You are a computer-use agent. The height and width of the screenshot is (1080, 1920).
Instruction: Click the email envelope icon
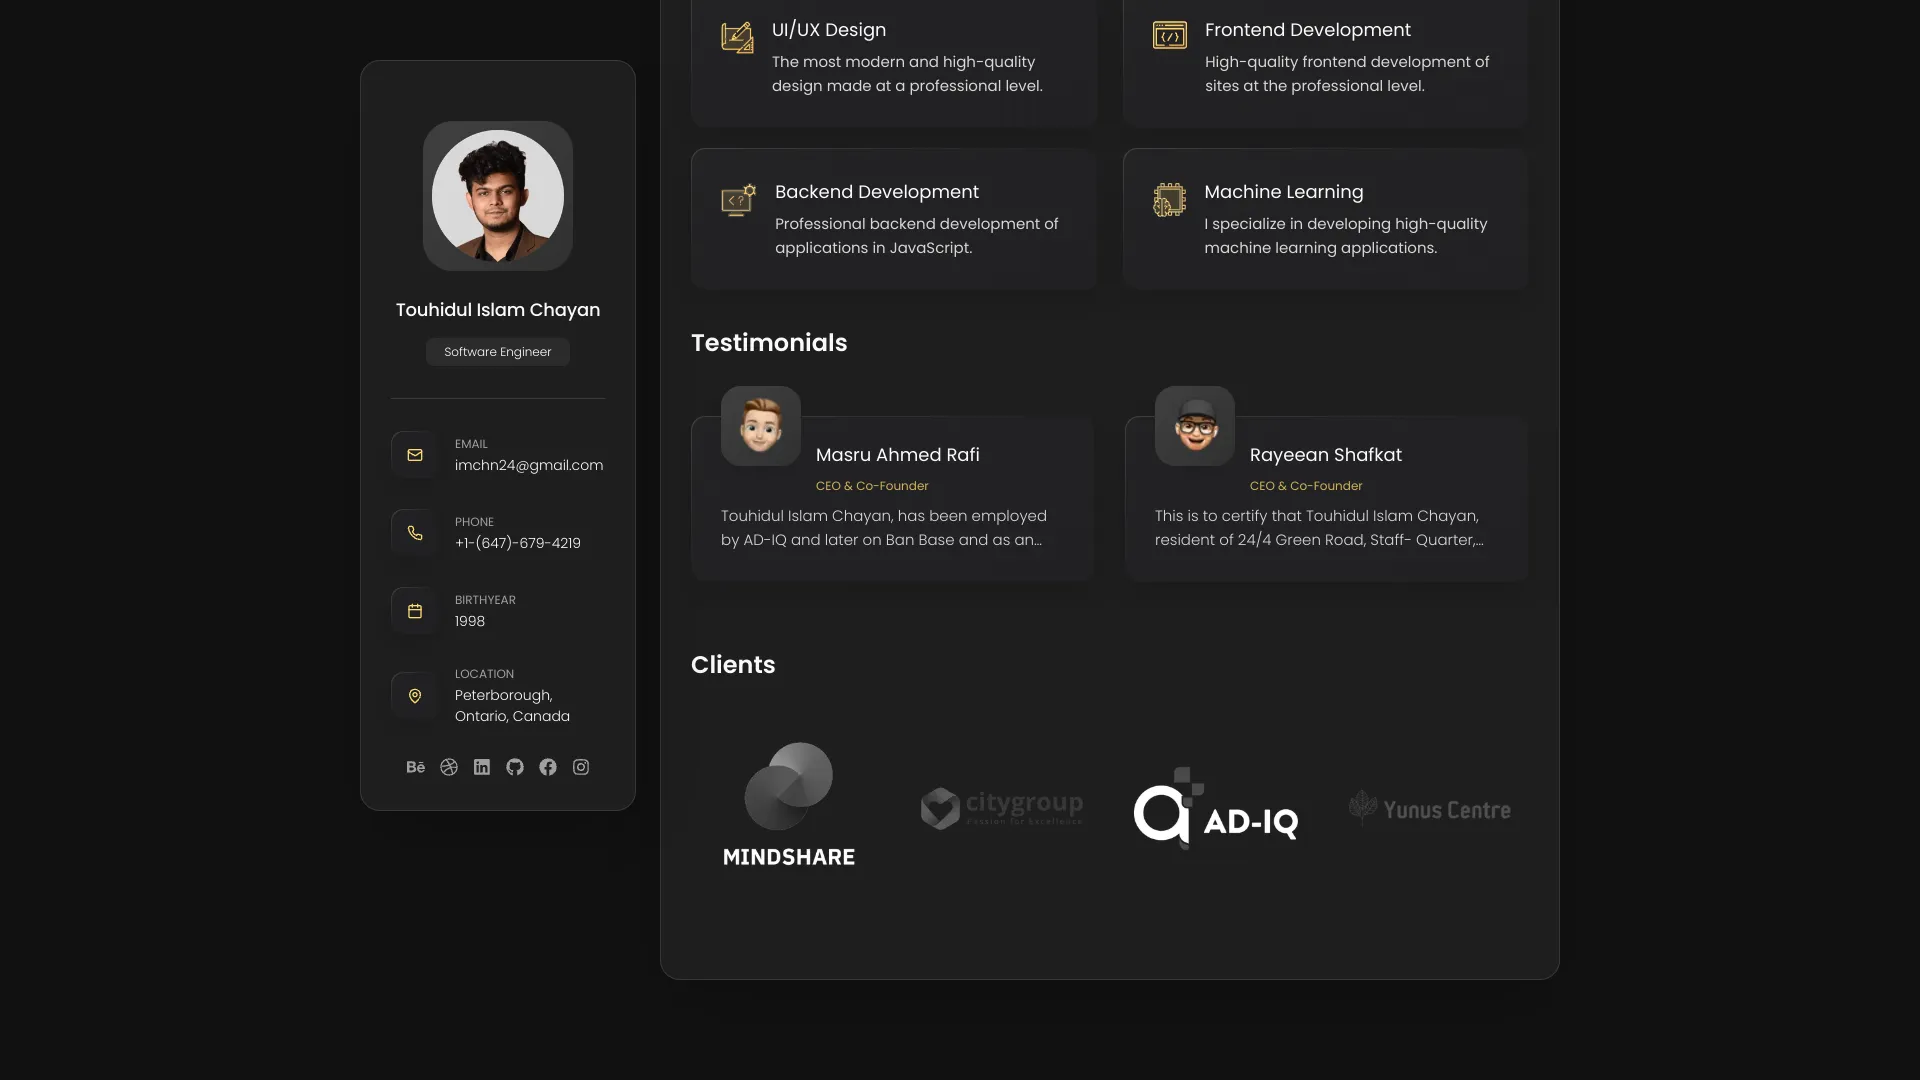pos(415,455)
